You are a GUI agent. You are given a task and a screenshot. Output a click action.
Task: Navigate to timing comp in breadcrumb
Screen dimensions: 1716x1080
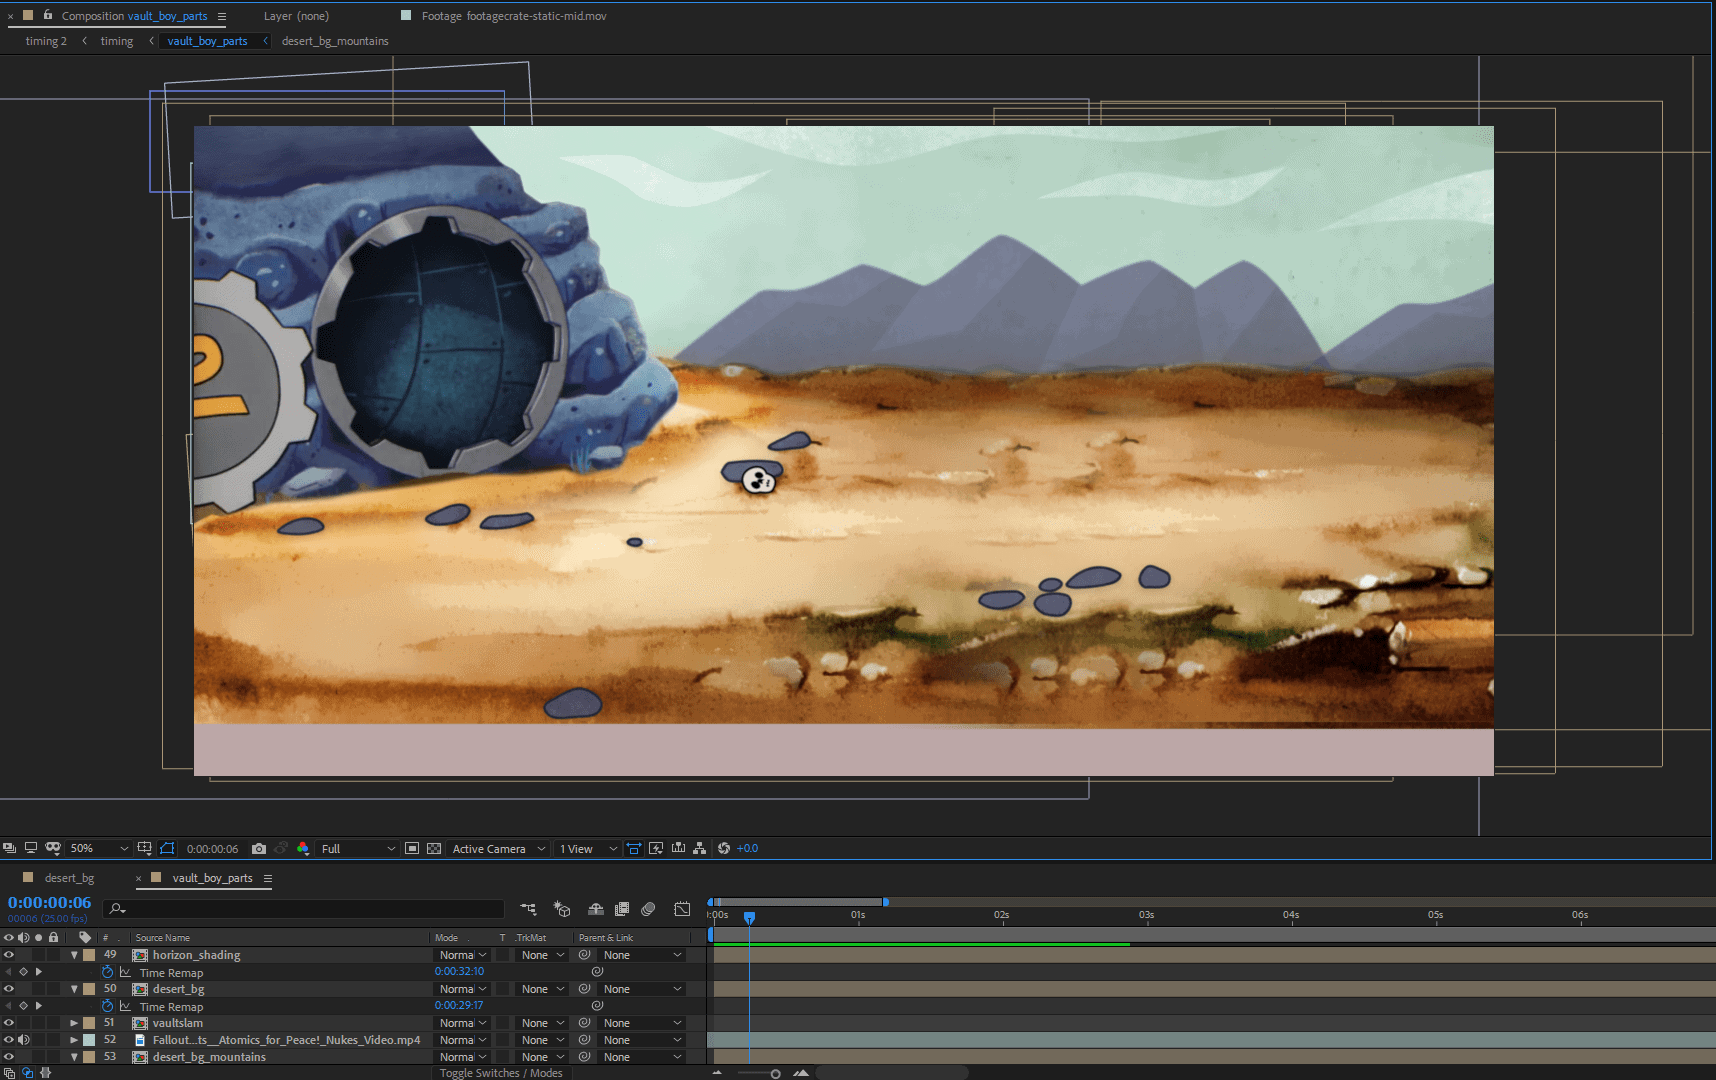(x=117, y=41)
